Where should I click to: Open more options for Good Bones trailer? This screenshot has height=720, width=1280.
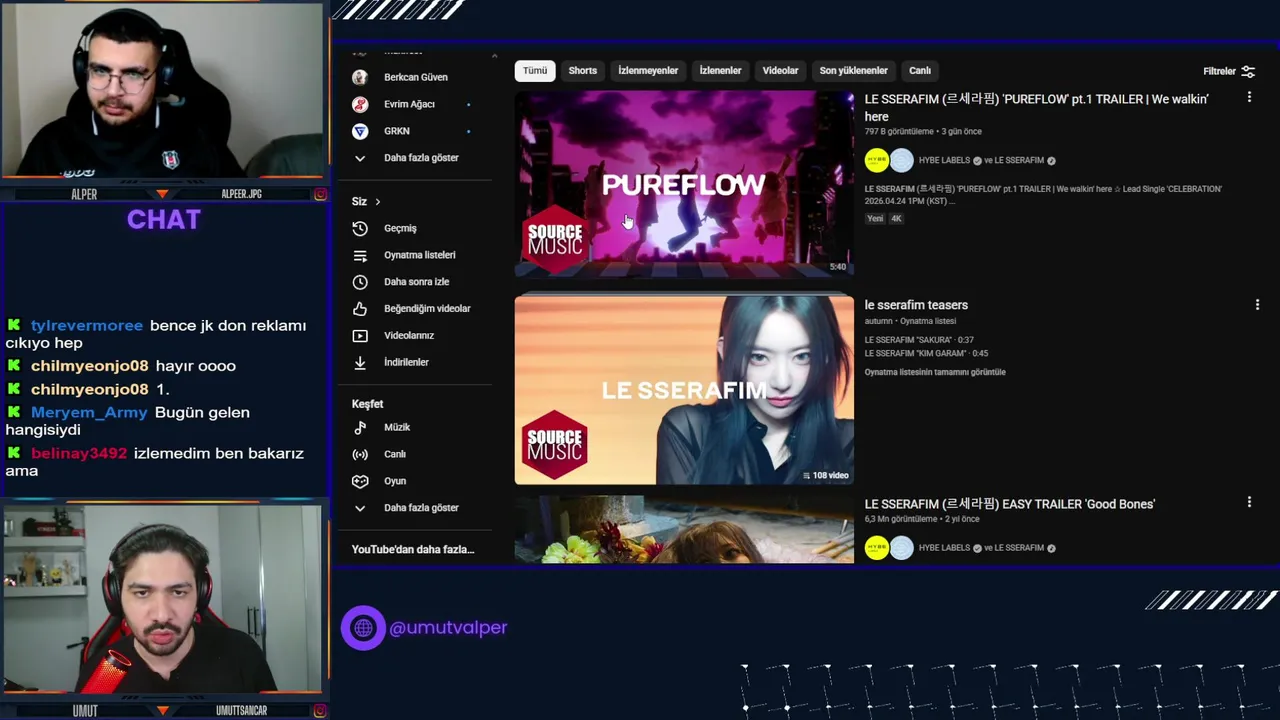(x=1249, y=502)
